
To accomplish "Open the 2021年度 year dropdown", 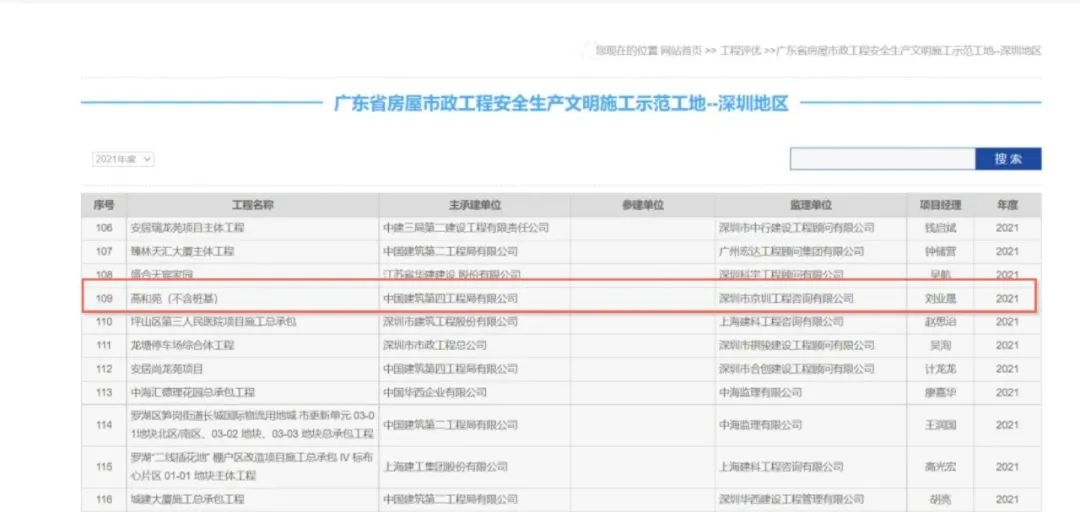I will [x=123, y=159].
